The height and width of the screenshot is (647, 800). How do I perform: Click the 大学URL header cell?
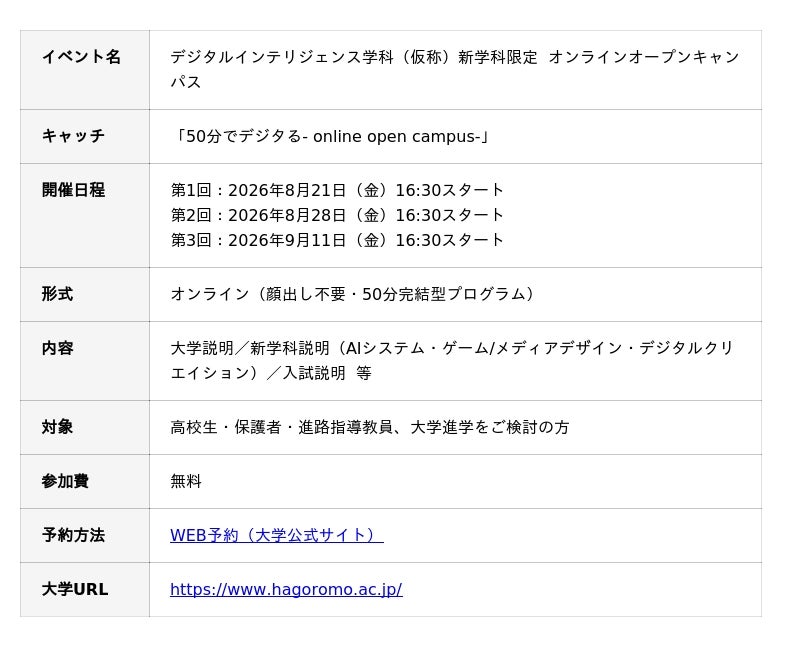[85, 589]
